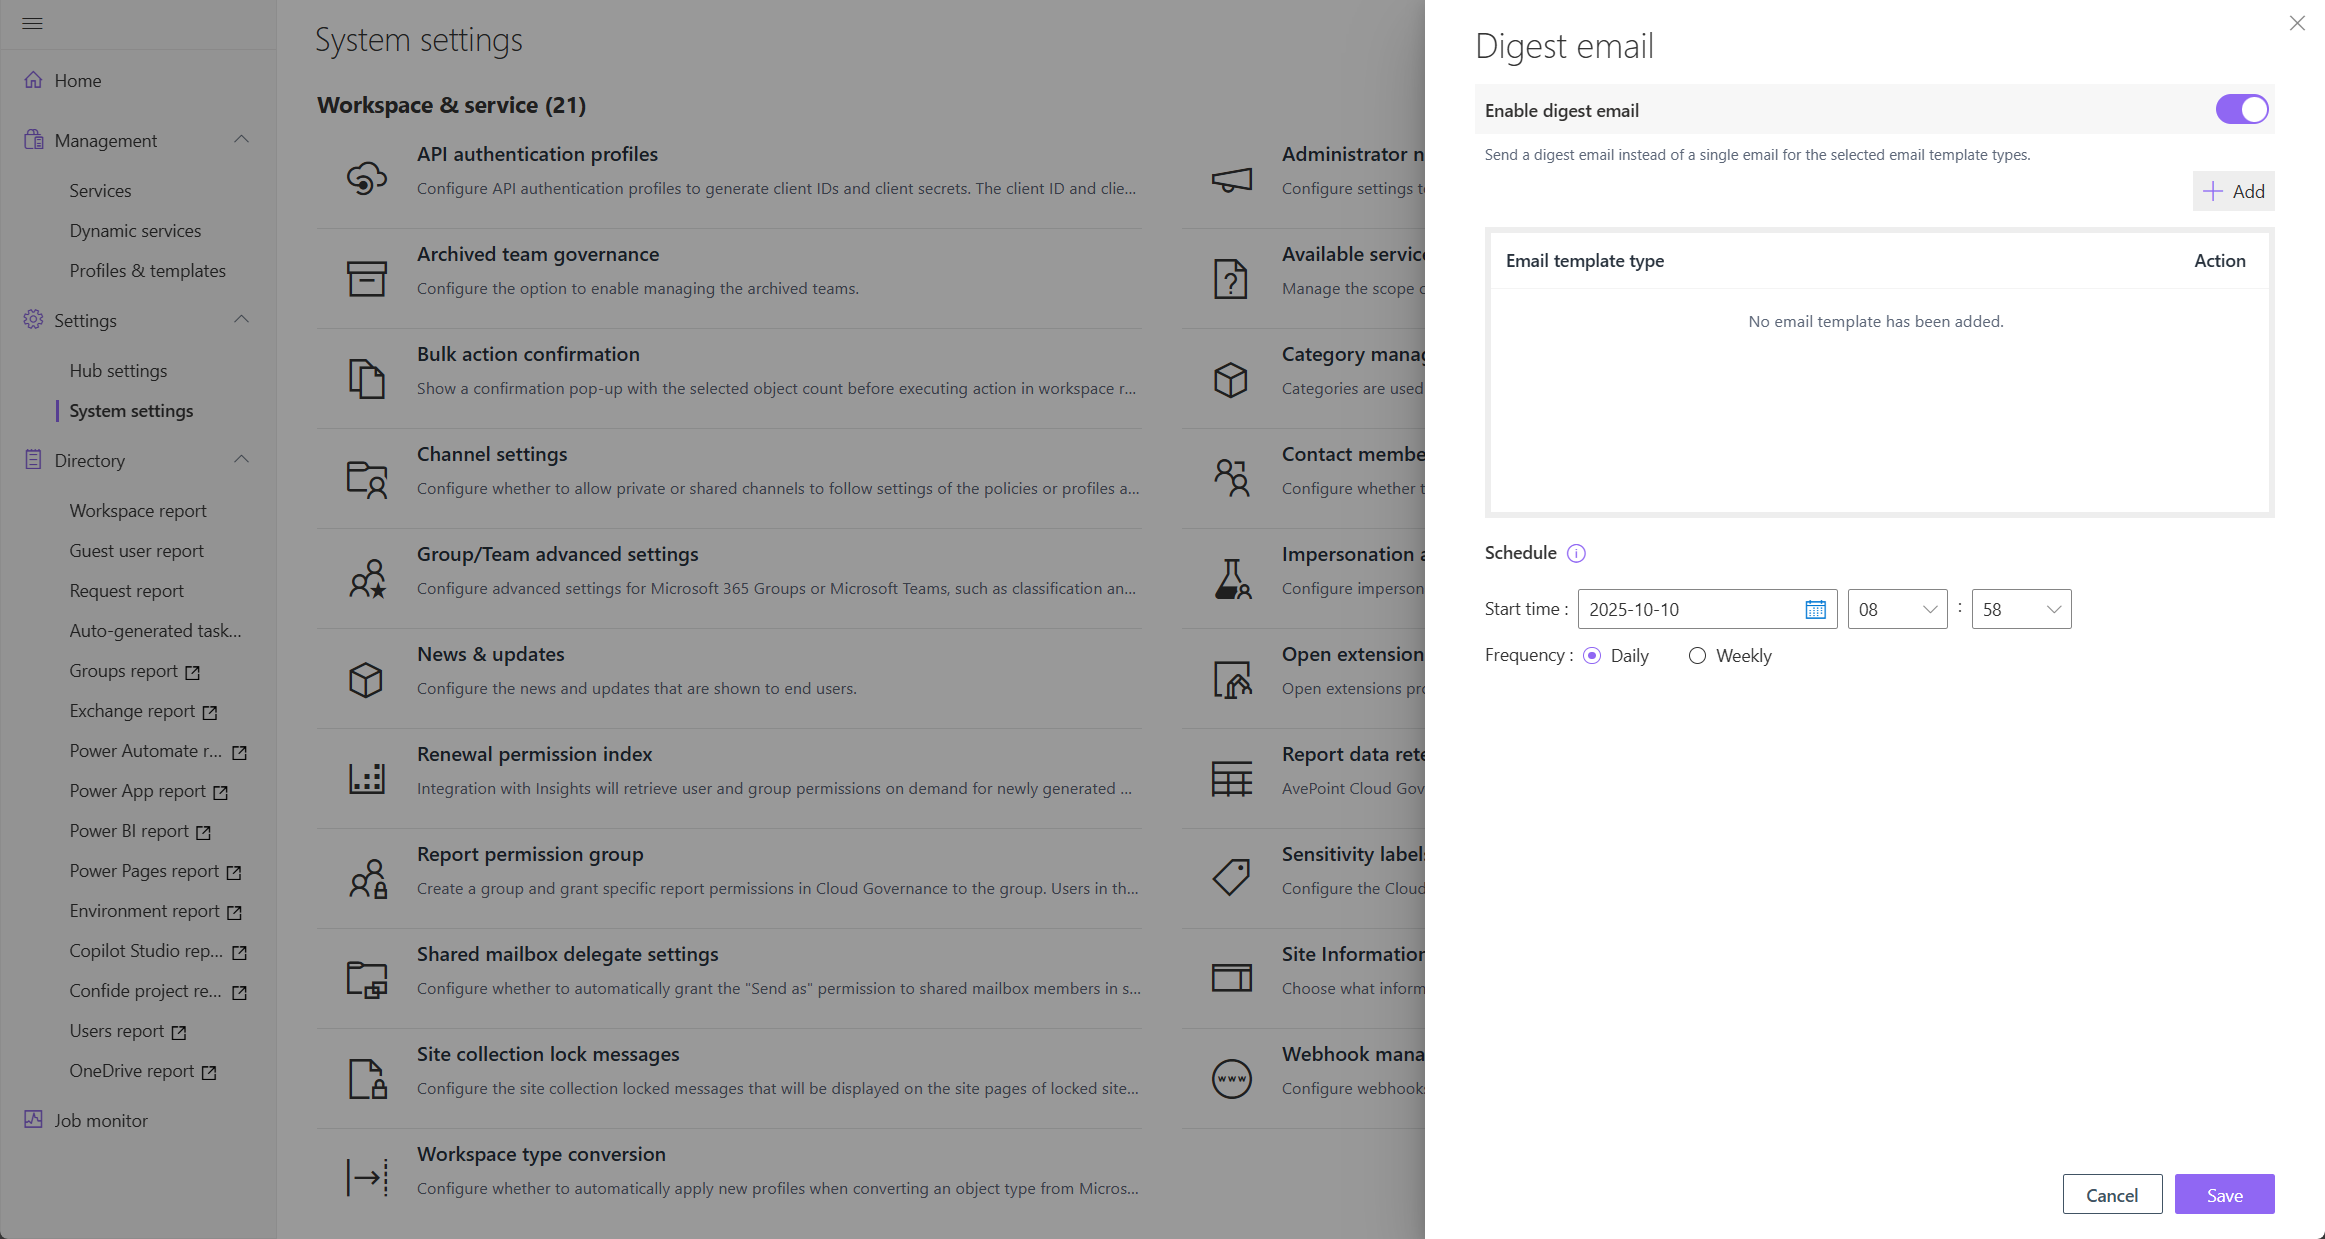Open Profiles & templates menu item
Image resolution: width=2325 pixels, height=1239 pixels.
(147, 270)
